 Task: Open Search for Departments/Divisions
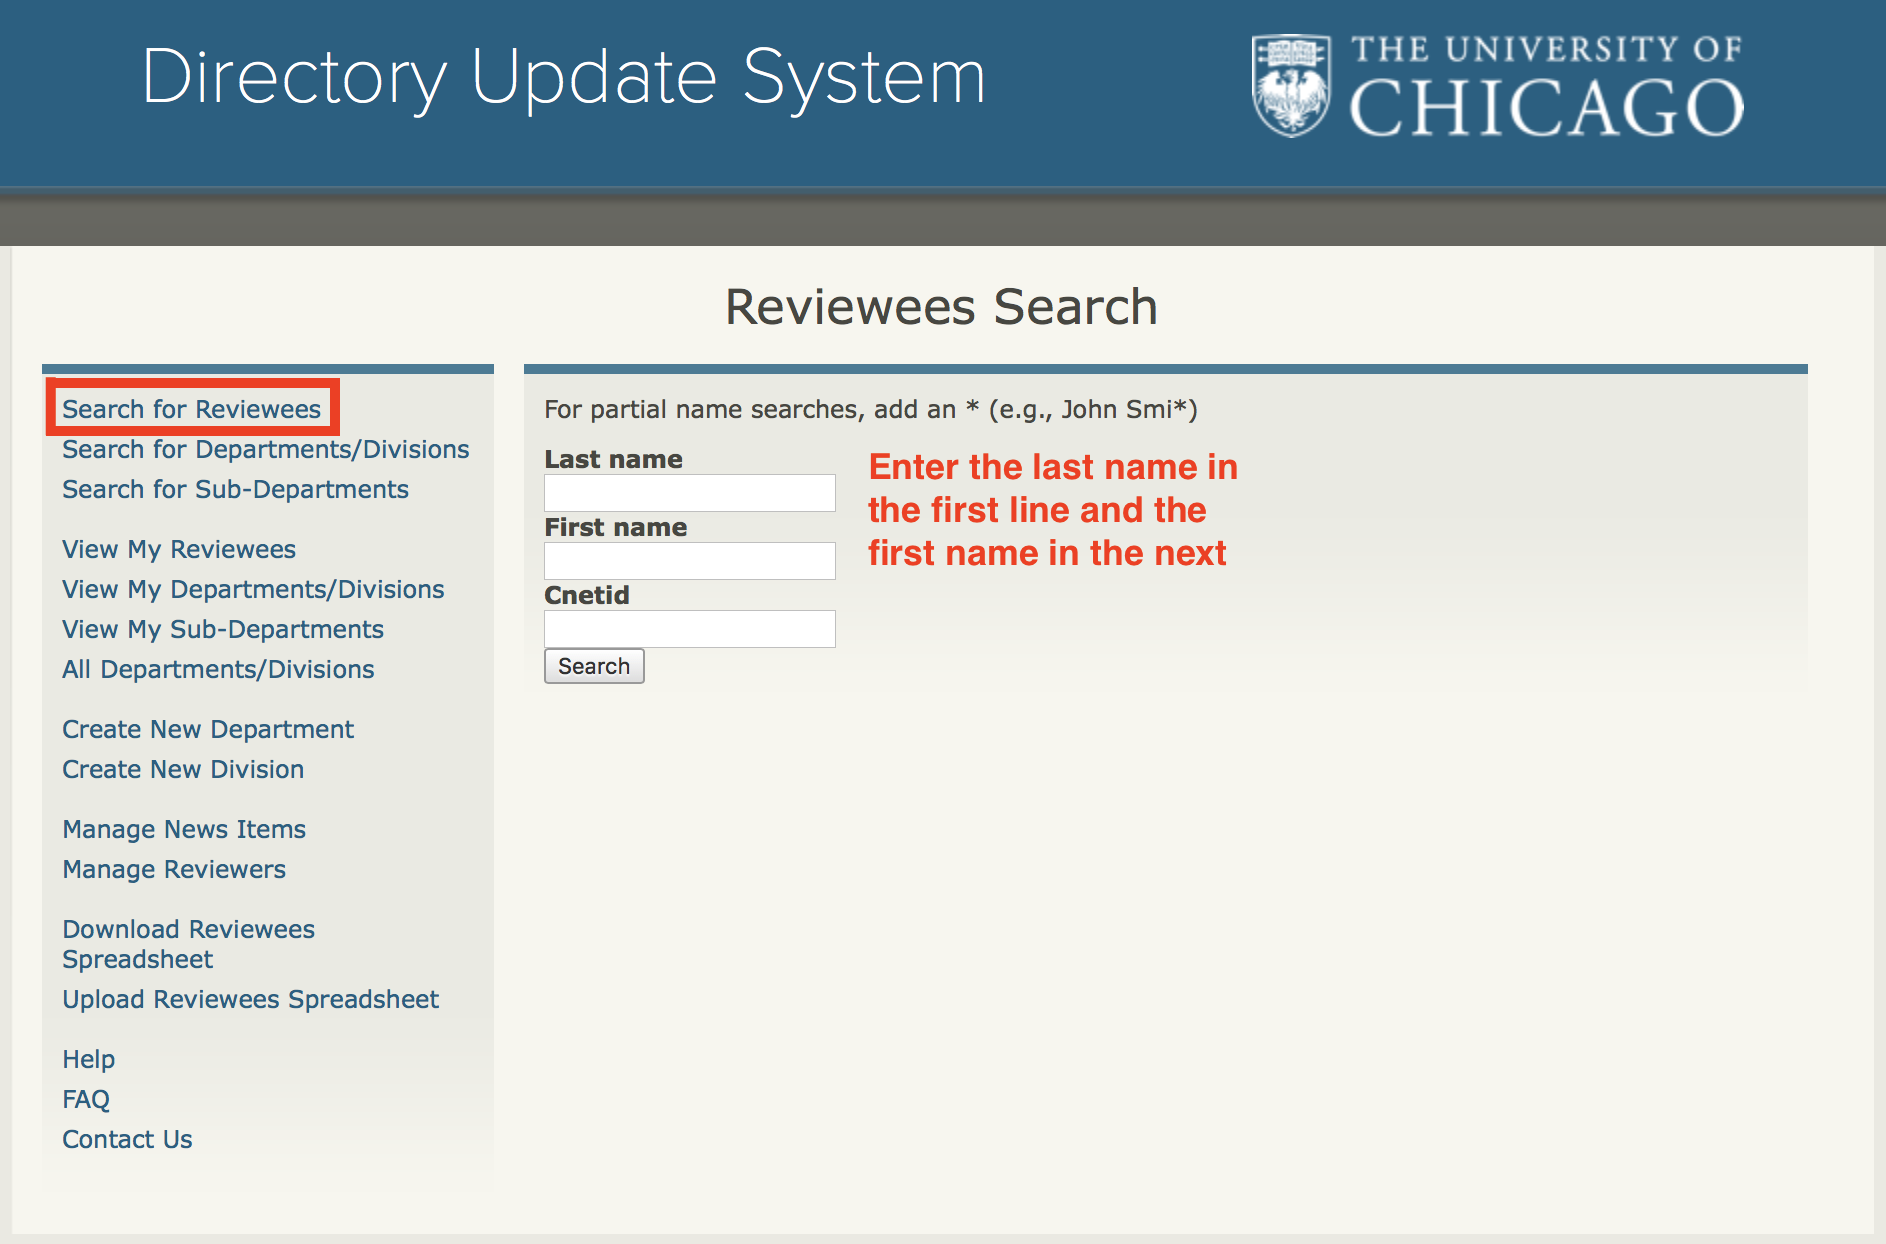tap(265, 449)
